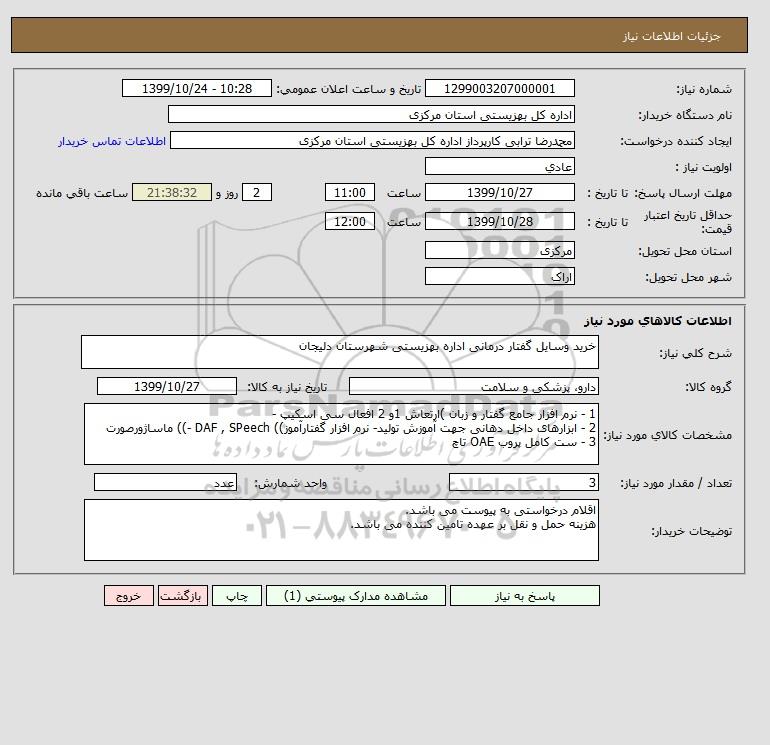
Task: Click the label مشخصات کالای مورد نیاز
Action: 668,435
